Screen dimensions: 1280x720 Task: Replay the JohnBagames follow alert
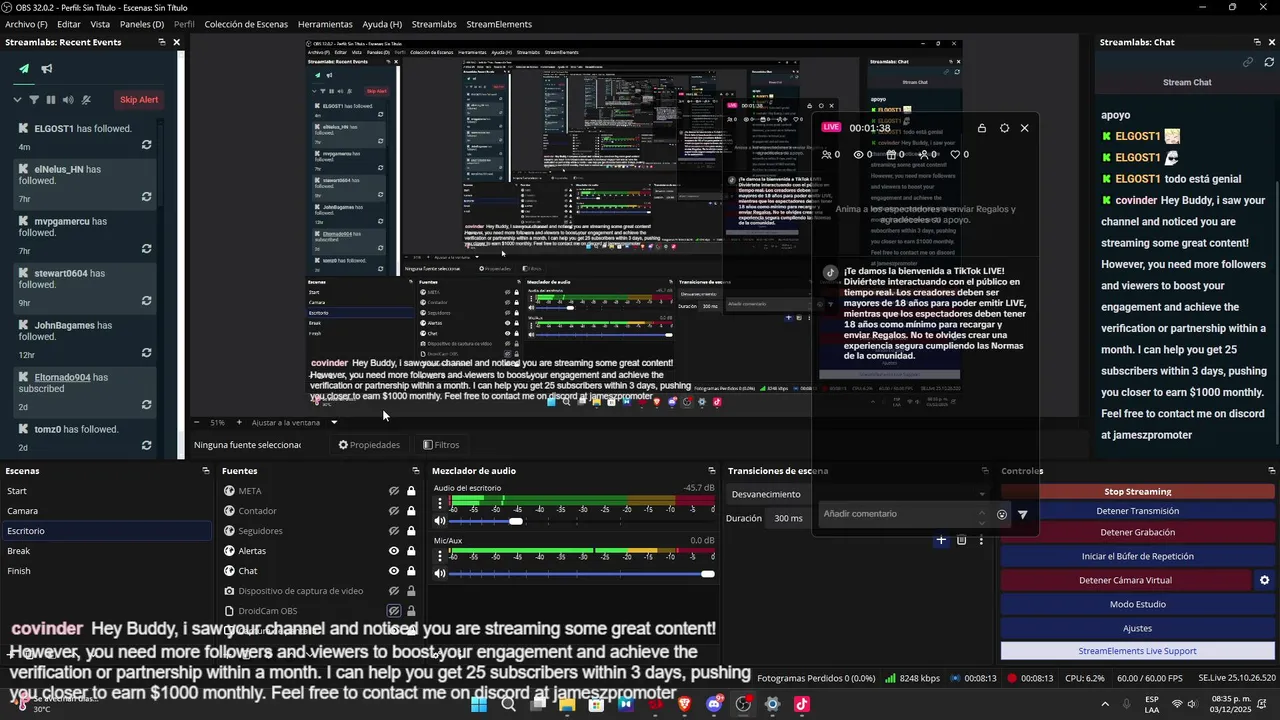tap(146, 353)
